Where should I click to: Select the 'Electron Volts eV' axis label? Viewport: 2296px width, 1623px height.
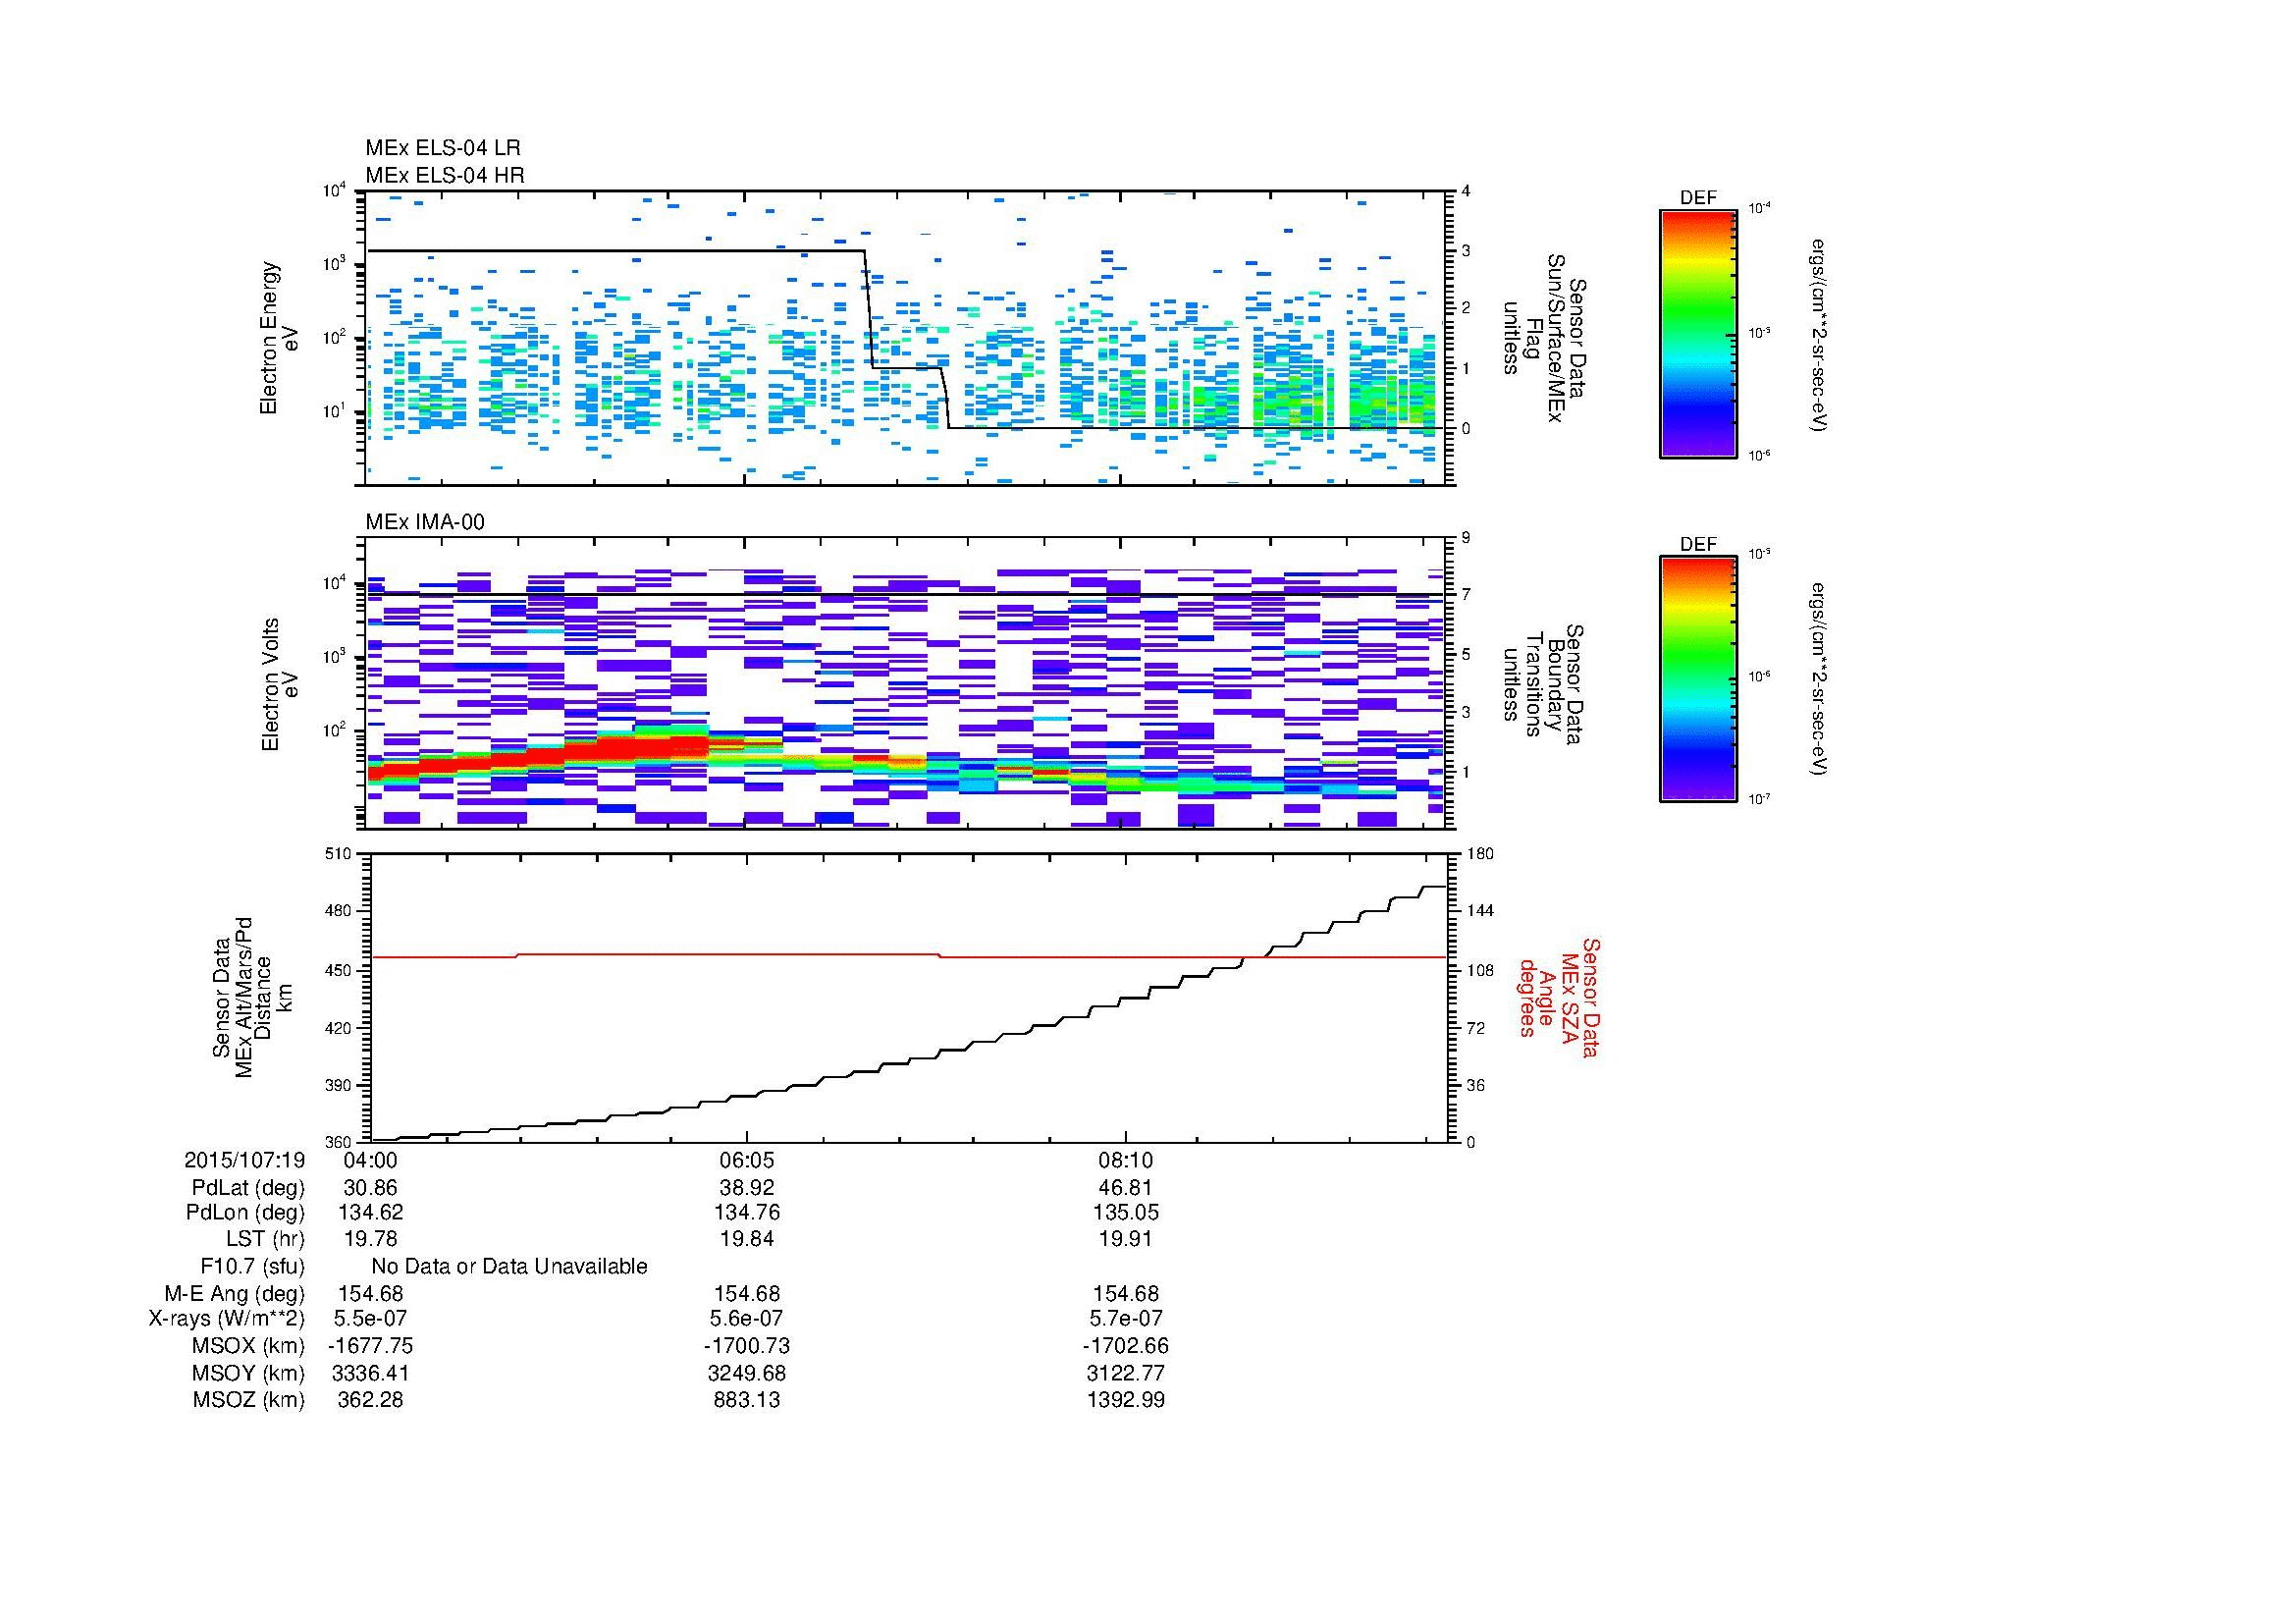click(x=280, y=684)
